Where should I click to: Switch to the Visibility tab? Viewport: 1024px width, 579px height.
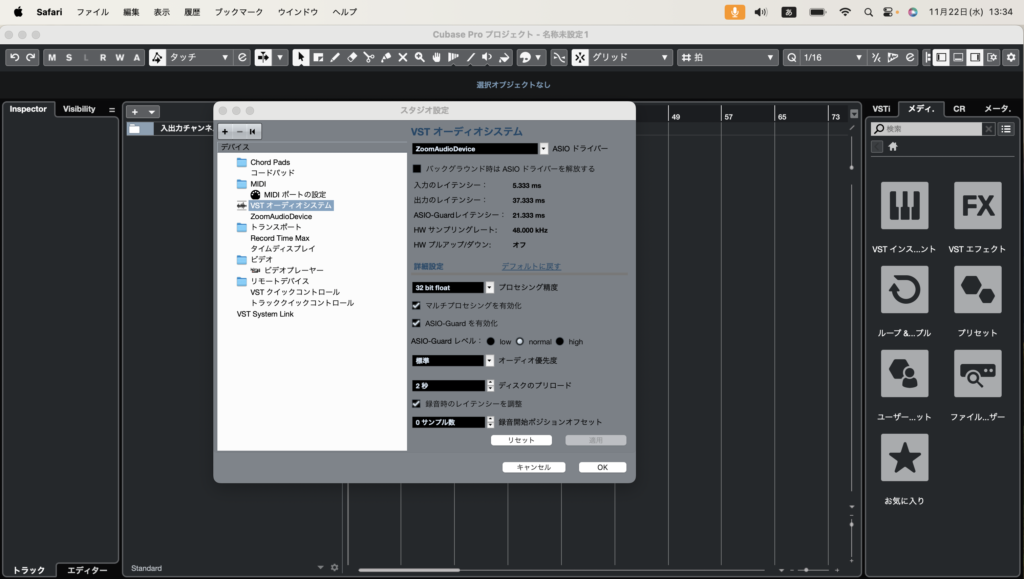(79, 109)
